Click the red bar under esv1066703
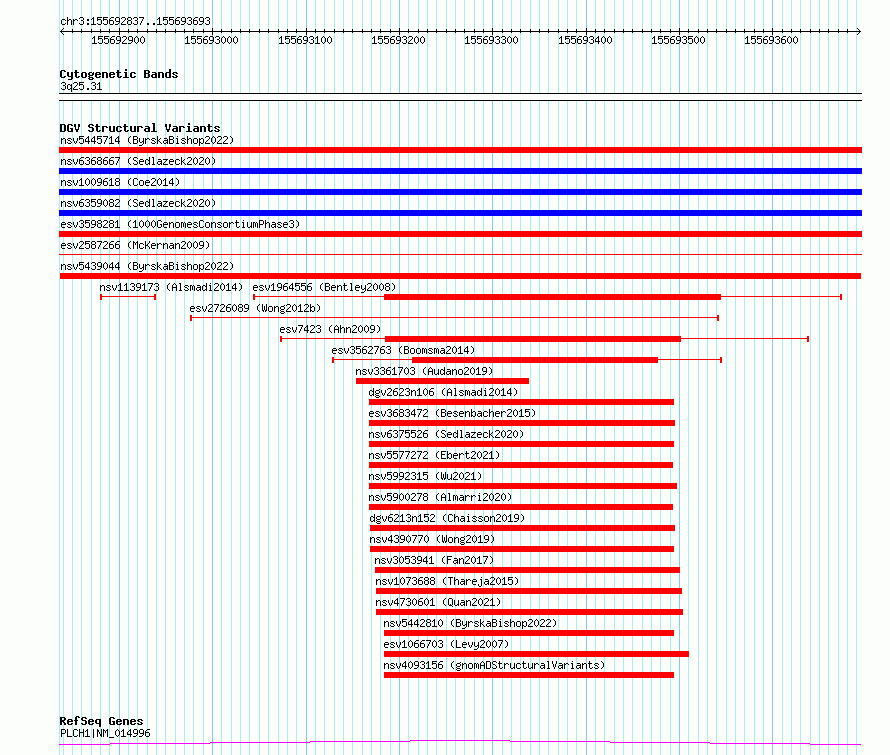890x755 pixels. 536,654
